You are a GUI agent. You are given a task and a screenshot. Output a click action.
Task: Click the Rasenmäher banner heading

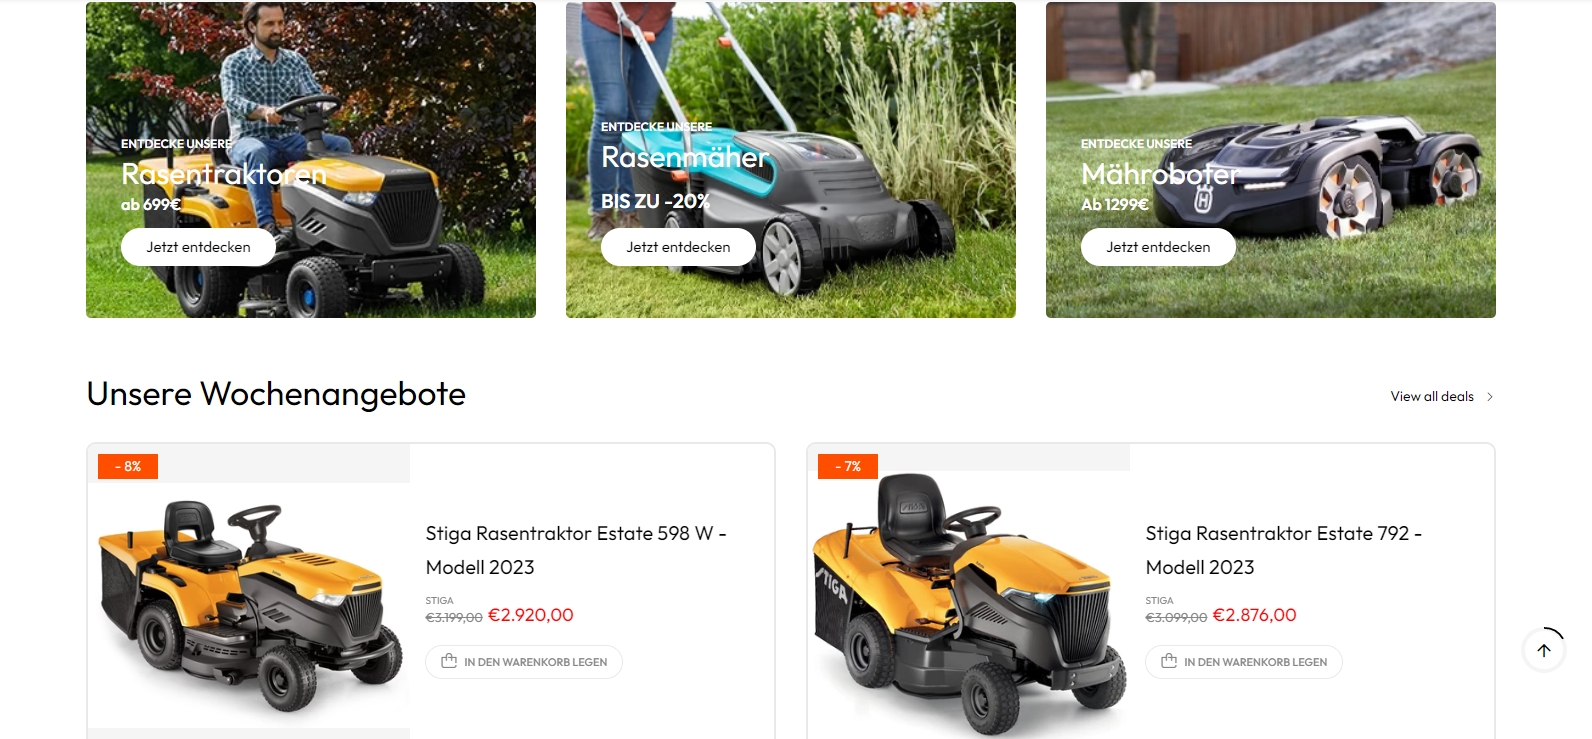click(x=685, y=157)
